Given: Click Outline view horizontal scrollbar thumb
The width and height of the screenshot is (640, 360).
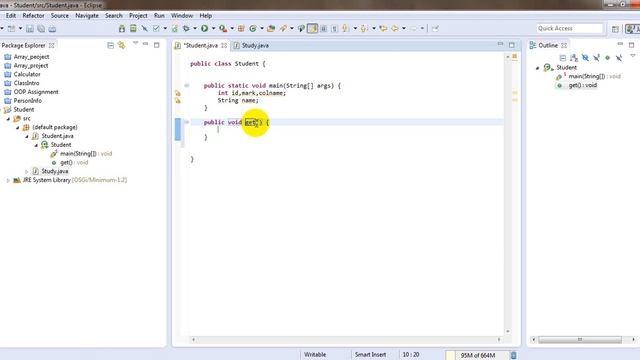Looking at the screenshot, I should [580, 340].
